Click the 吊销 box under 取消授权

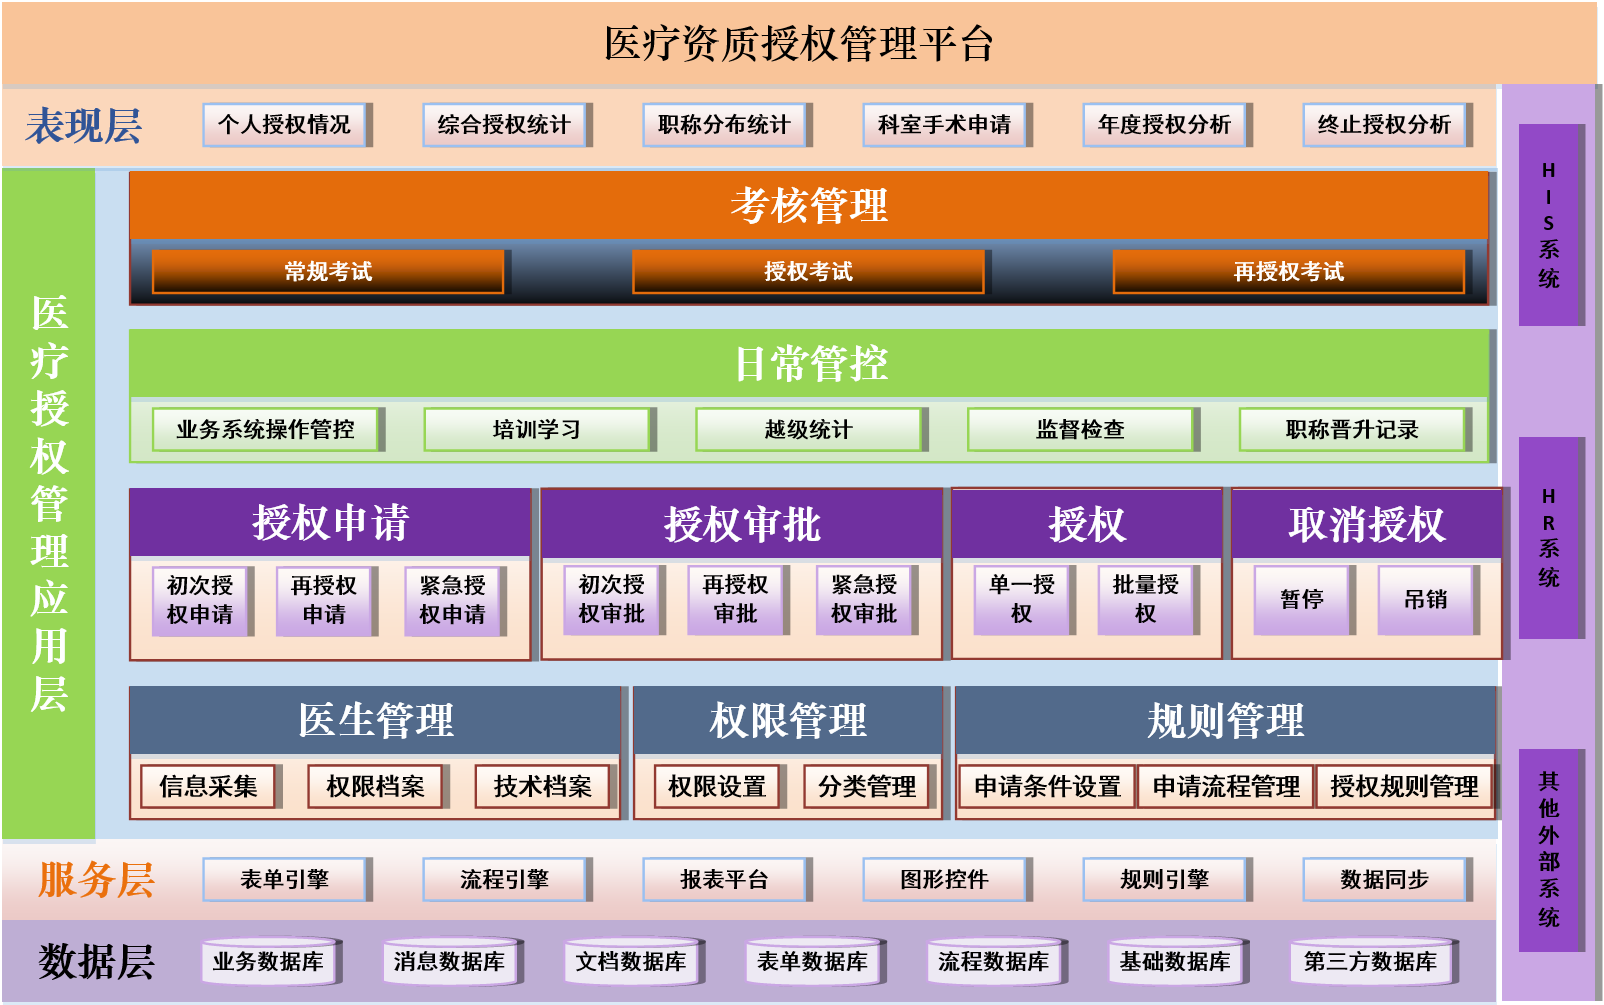(x=1426, y=600)
